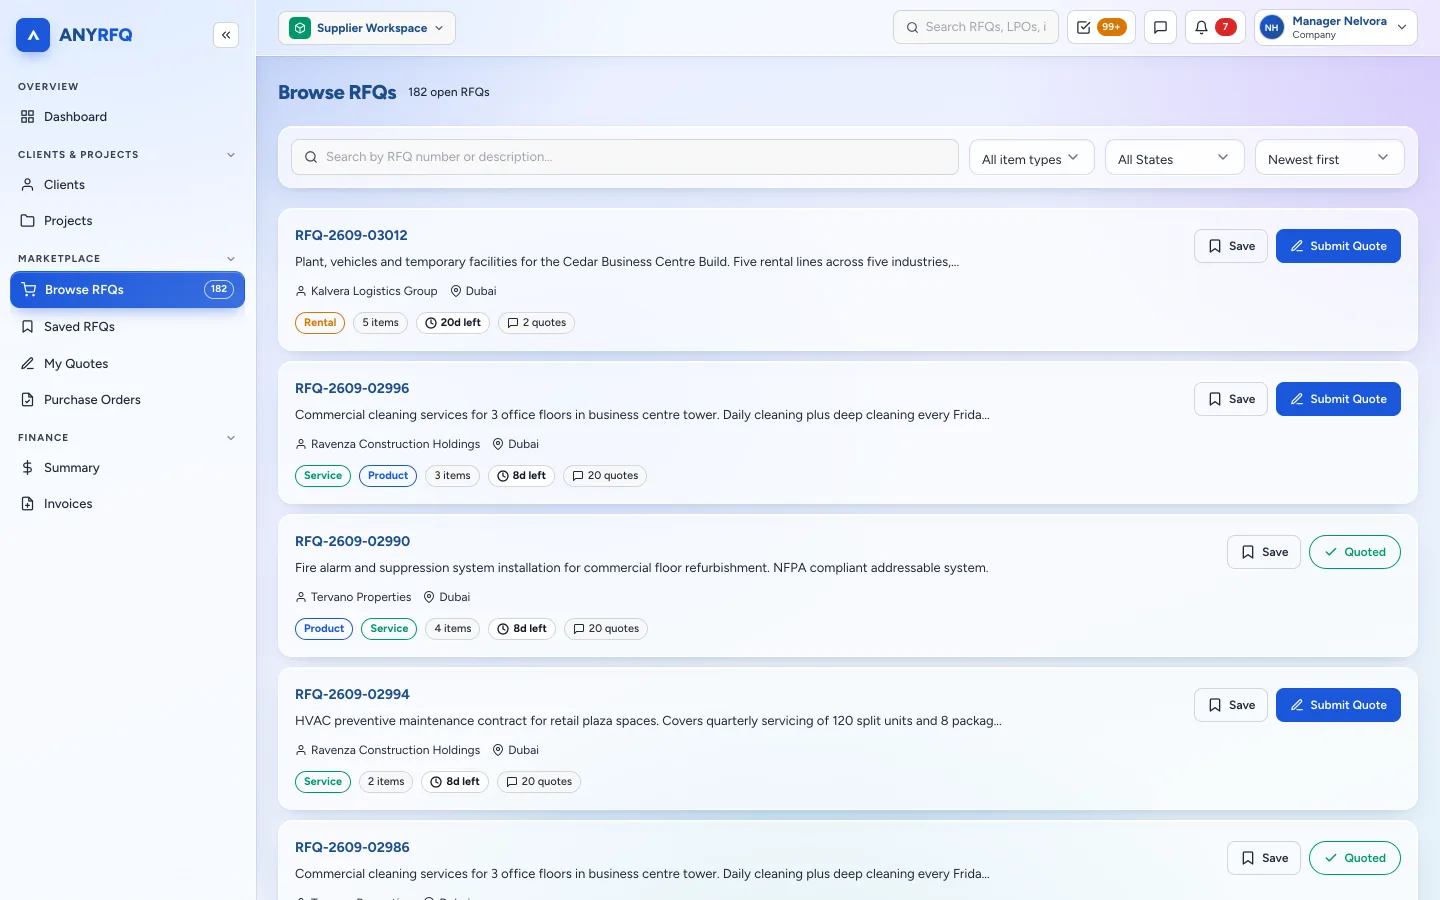This screenshot has height=900, width=1440.
Task: Open the All item types filter
Action: [x=1032, y=158]
